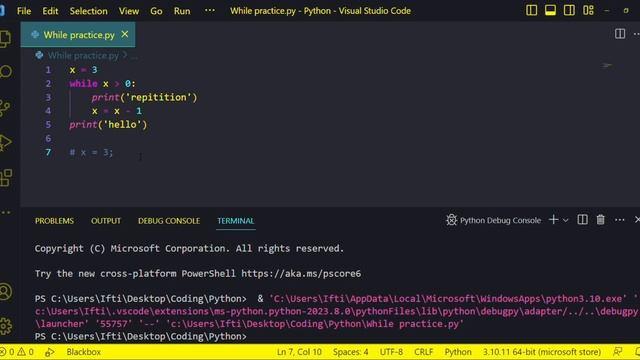Split the editor to the right
Viewport: 640px width, 360px height.
620,33
